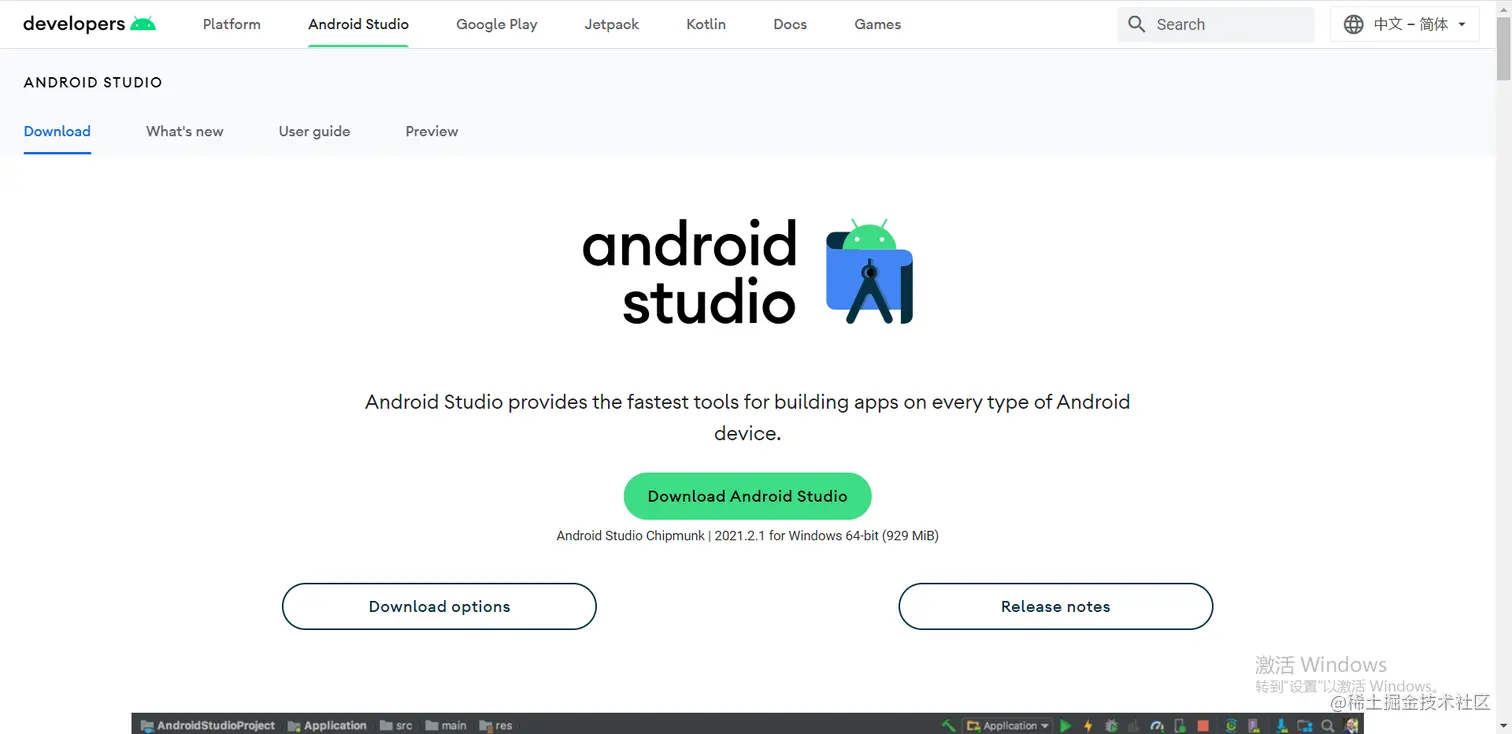Click the Android developers logo
Viewport: 1512px width, 734px height.
pos(89,24)
